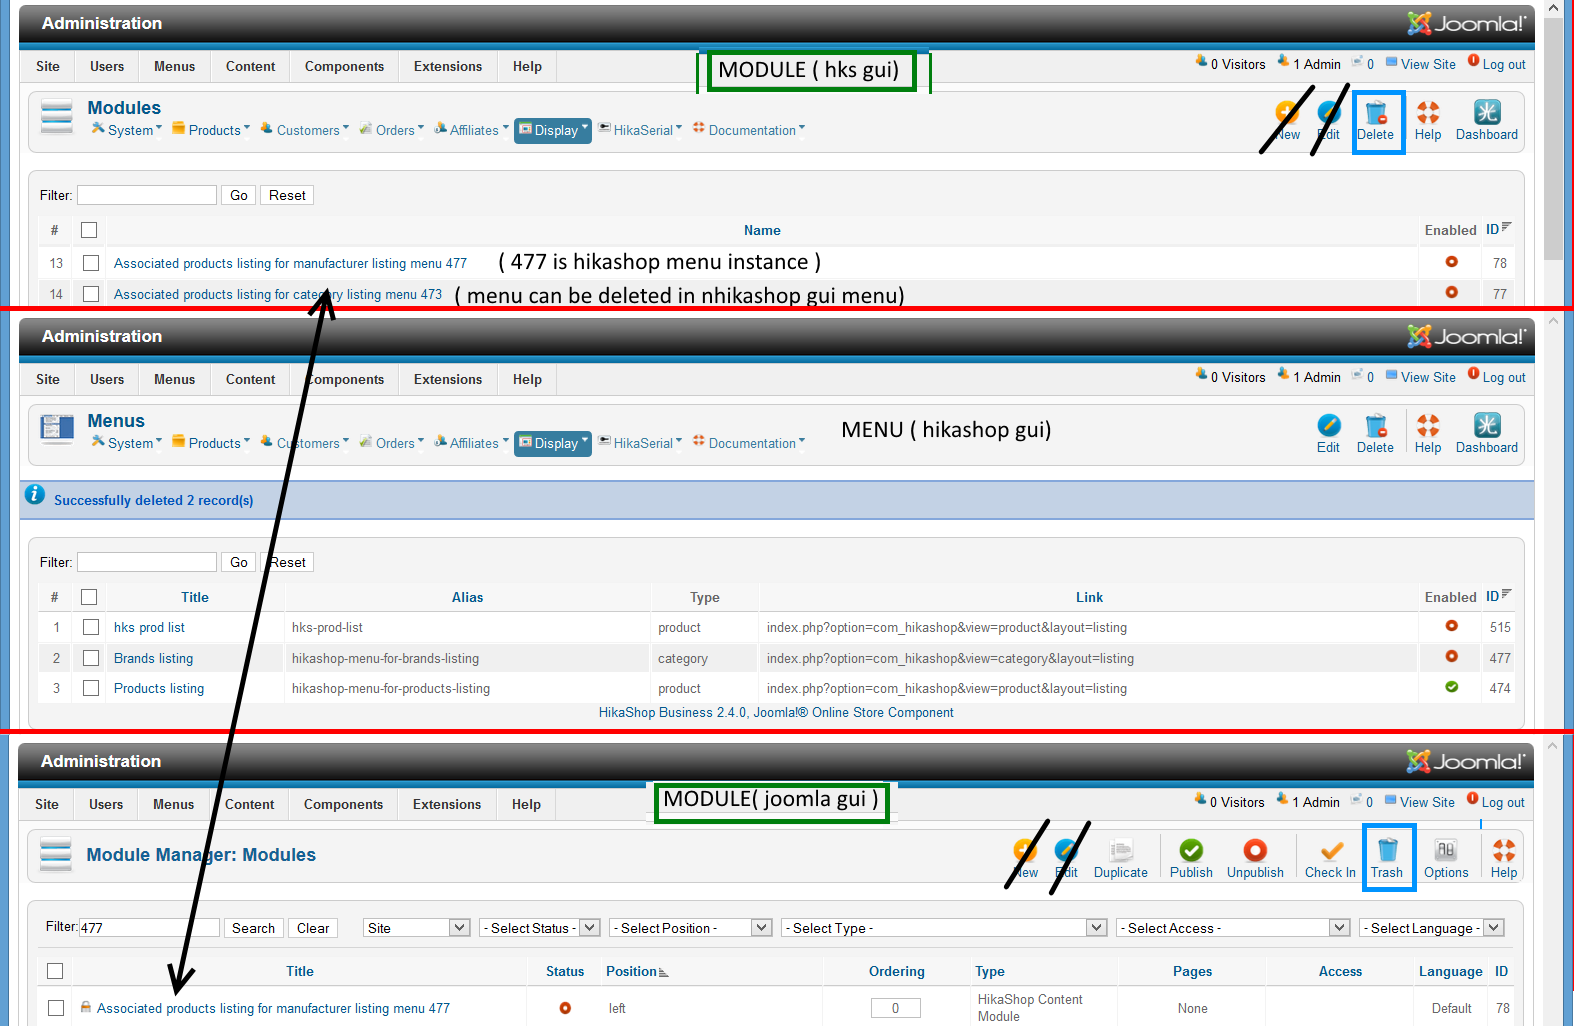Open the Select Access dropdown
Image resolution: width=1574 pixels, height=1026 pixels.
[1233, 928]
